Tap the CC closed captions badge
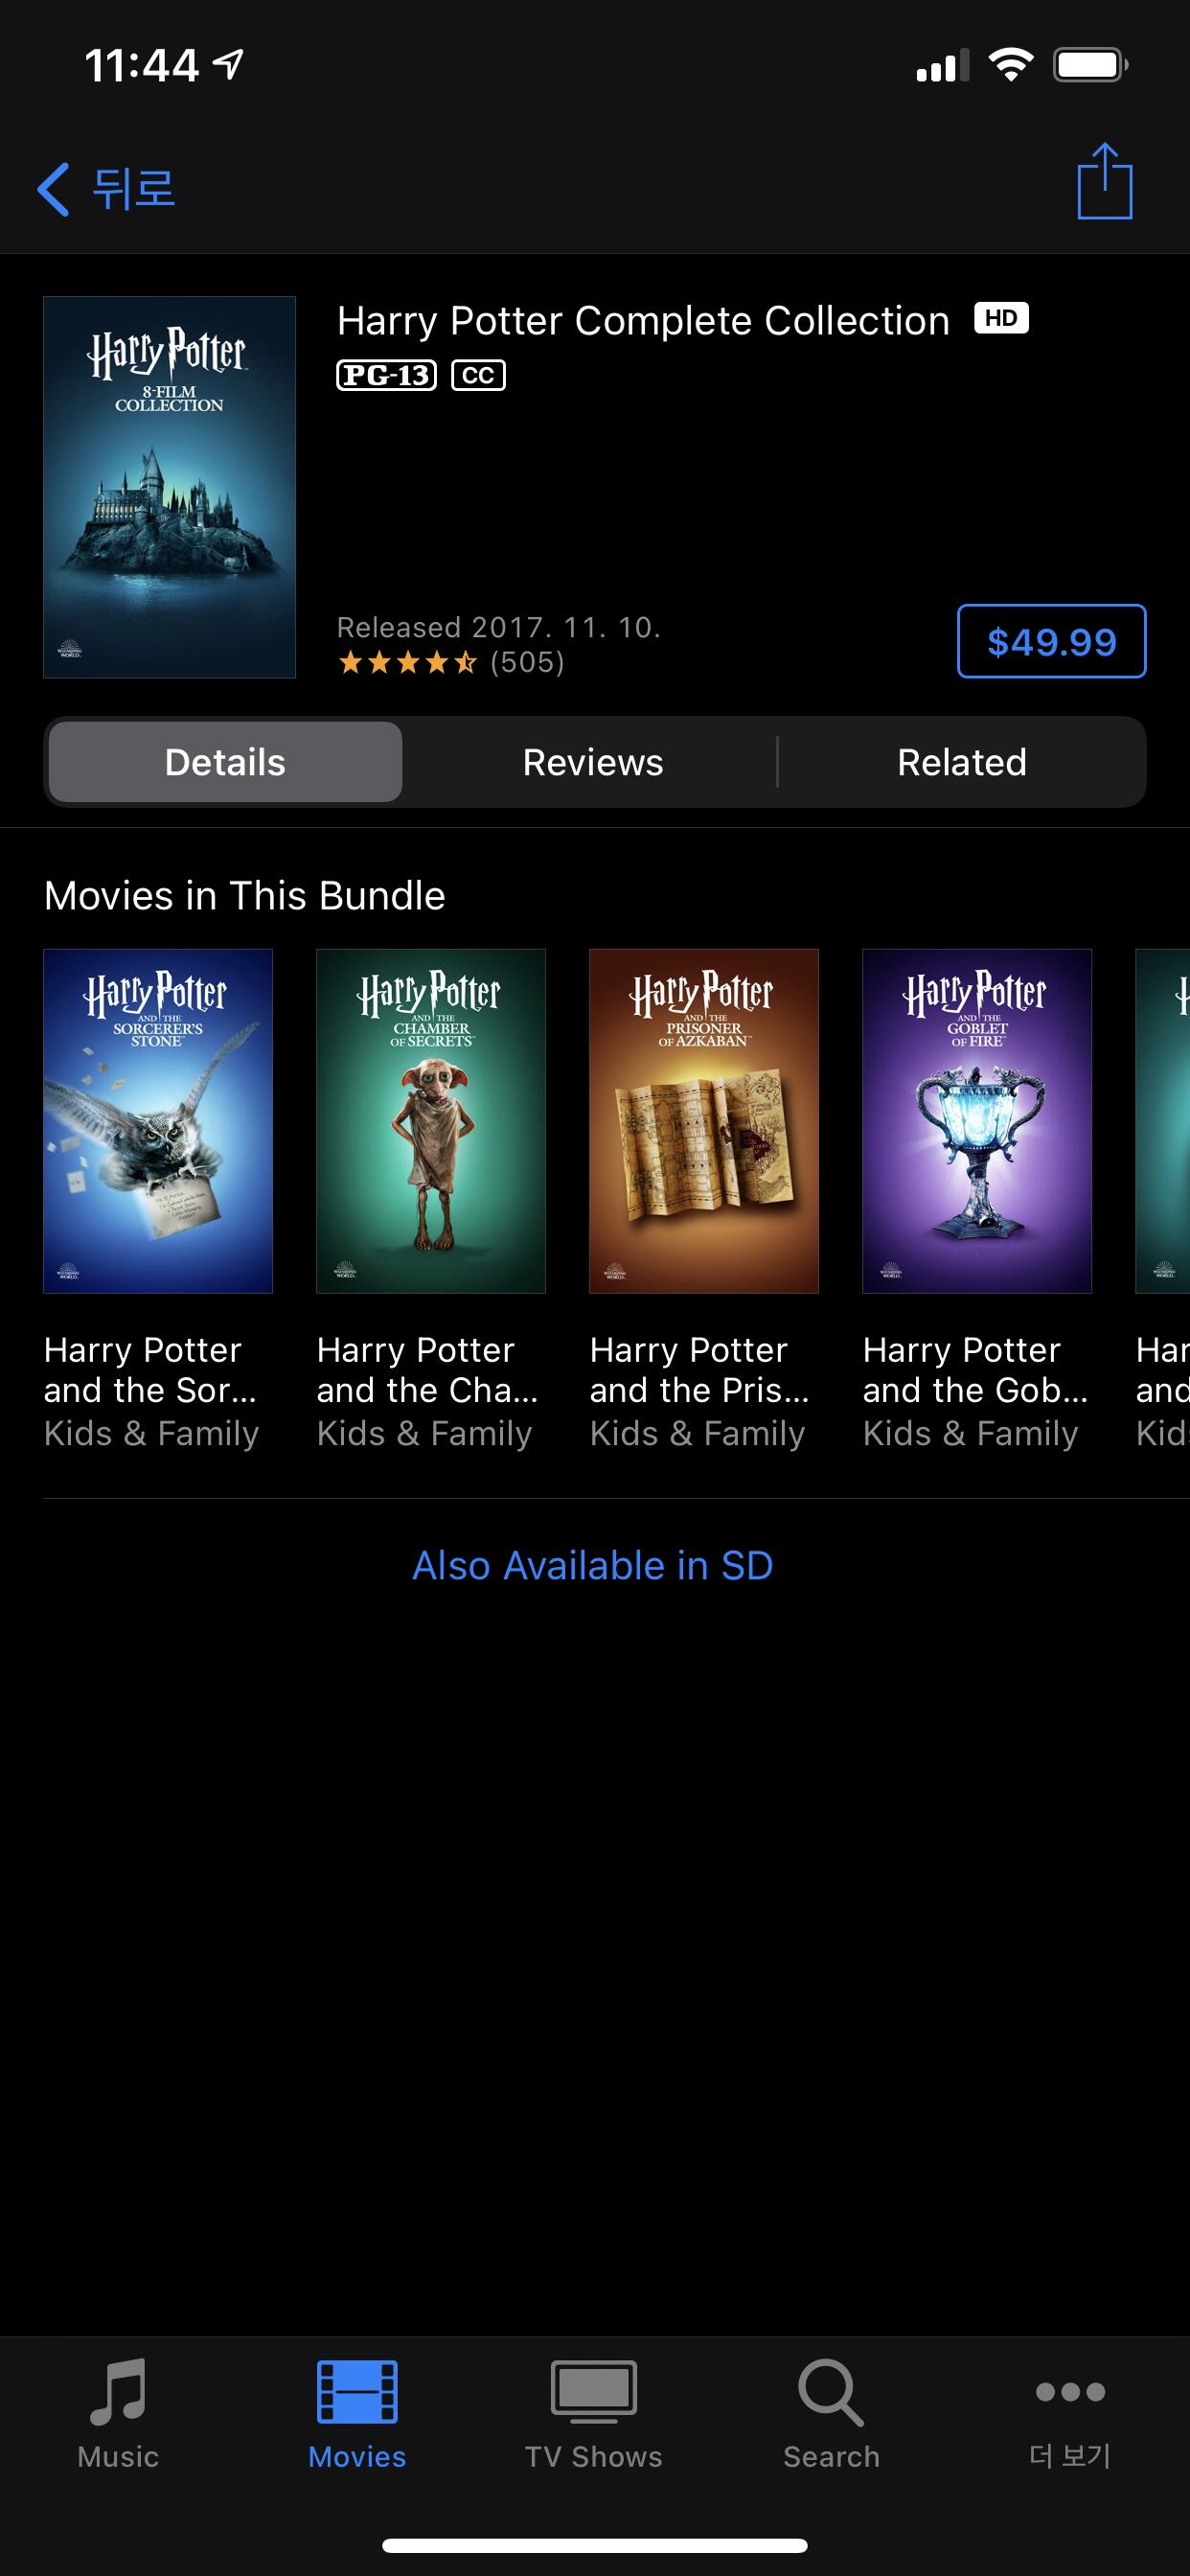Viewport: 1190px width, 2576px height. pos(478,375)
